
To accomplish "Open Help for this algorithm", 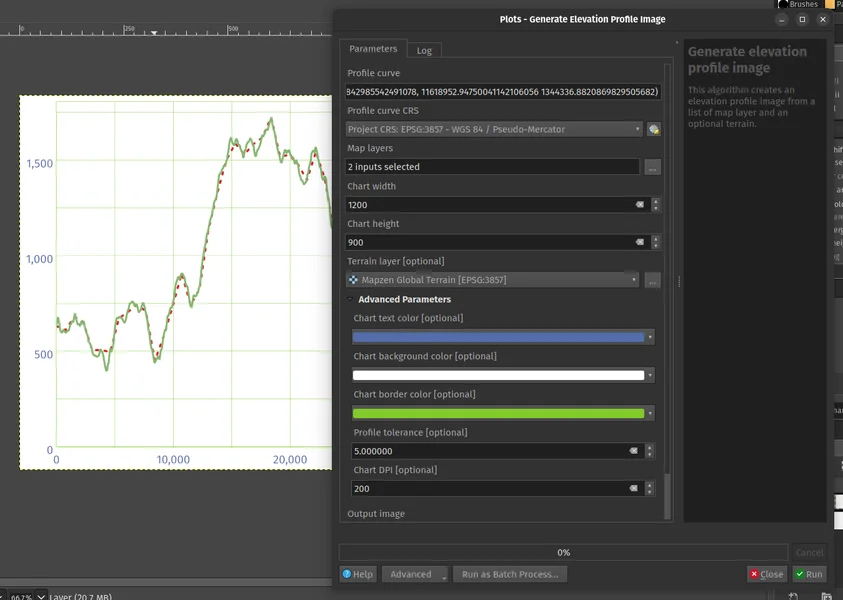I will [x=358, y=574].
